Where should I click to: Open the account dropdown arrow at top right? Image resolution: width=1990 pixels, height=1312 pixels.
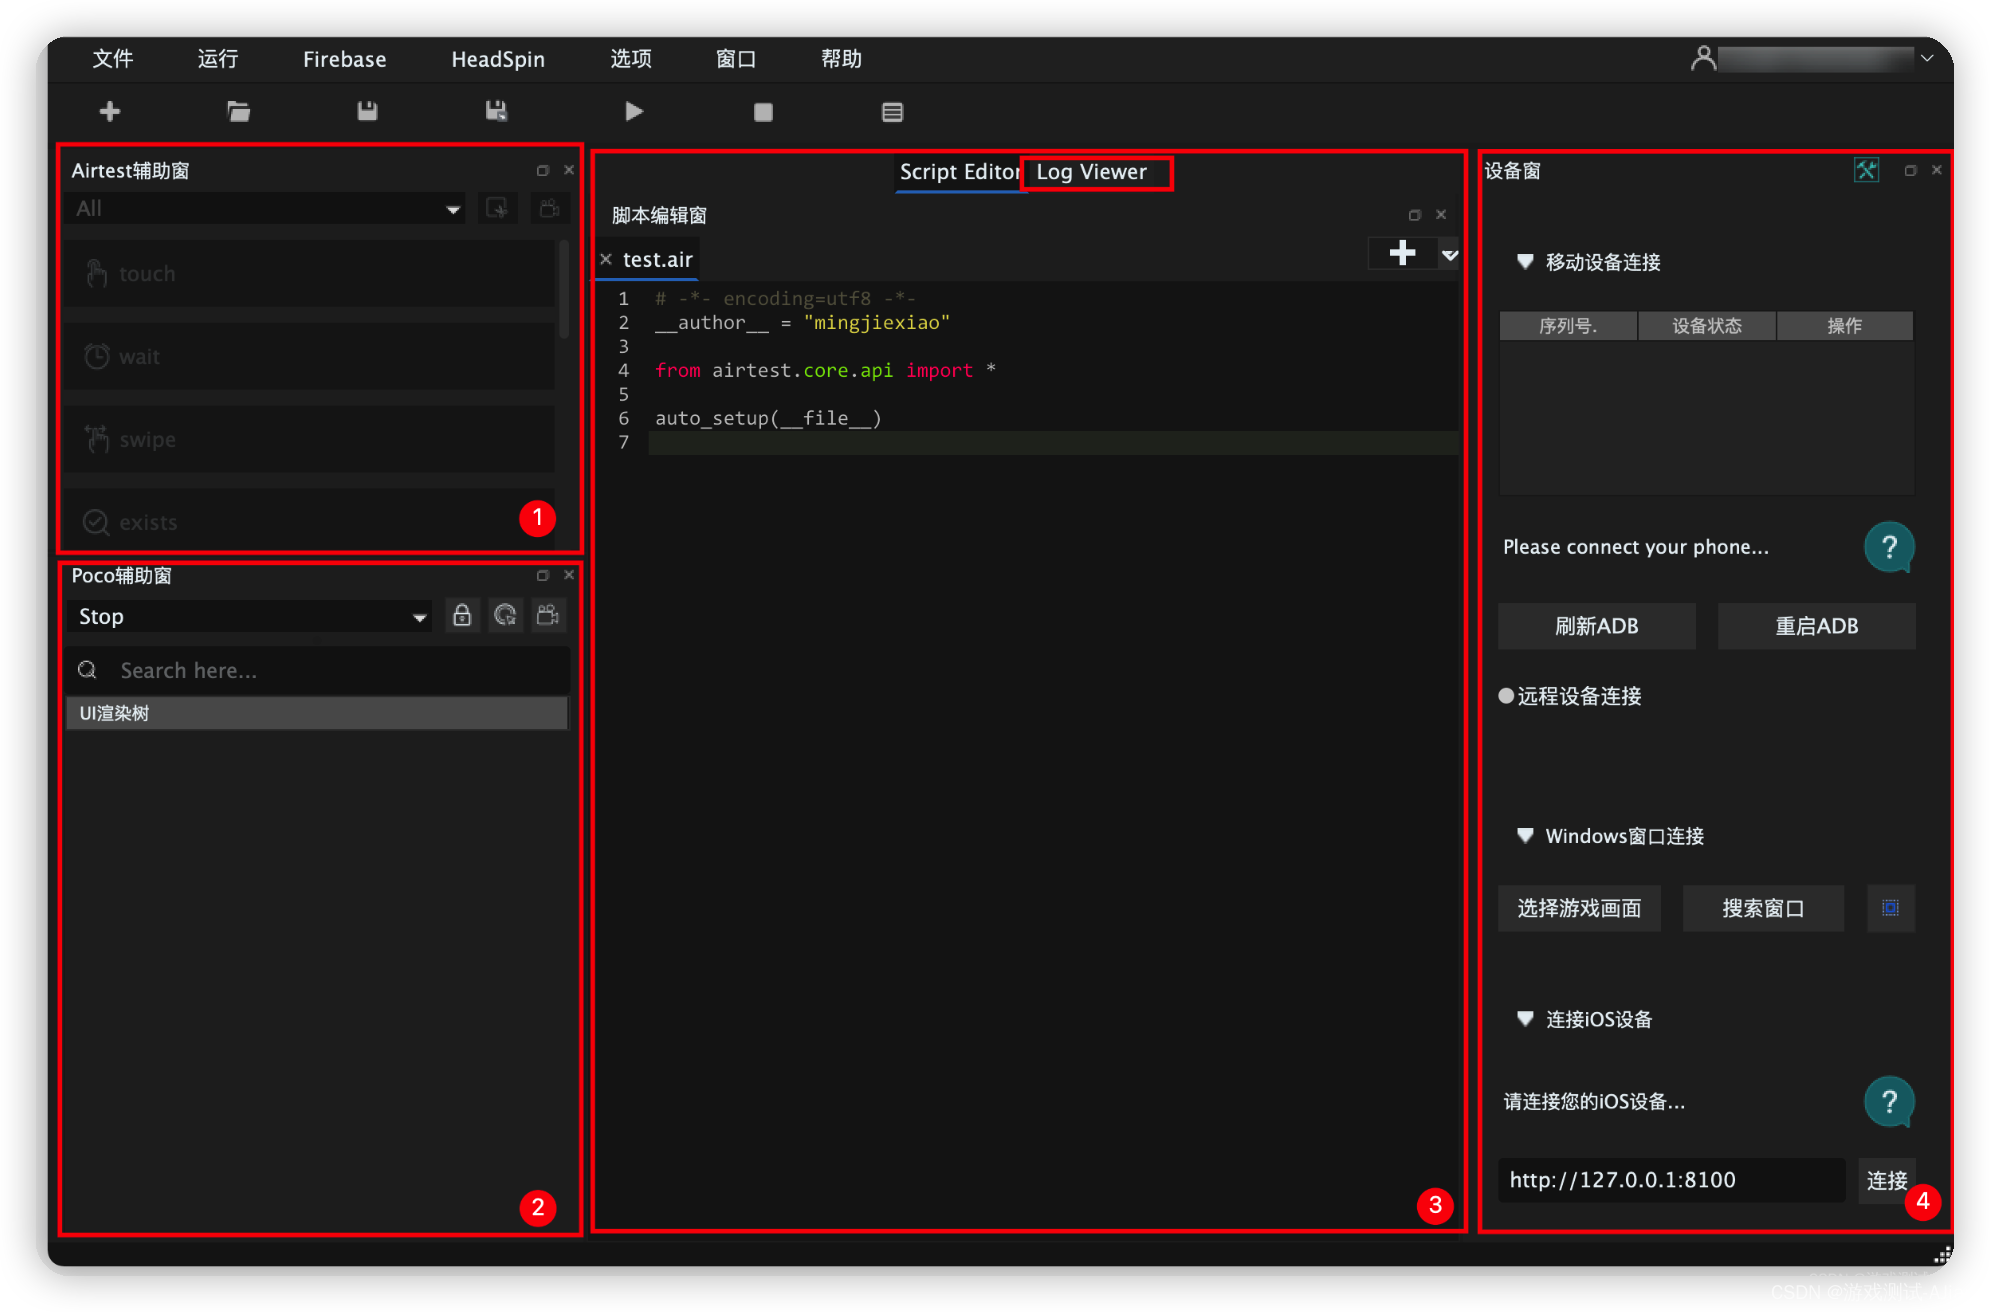coord(1927,58)
